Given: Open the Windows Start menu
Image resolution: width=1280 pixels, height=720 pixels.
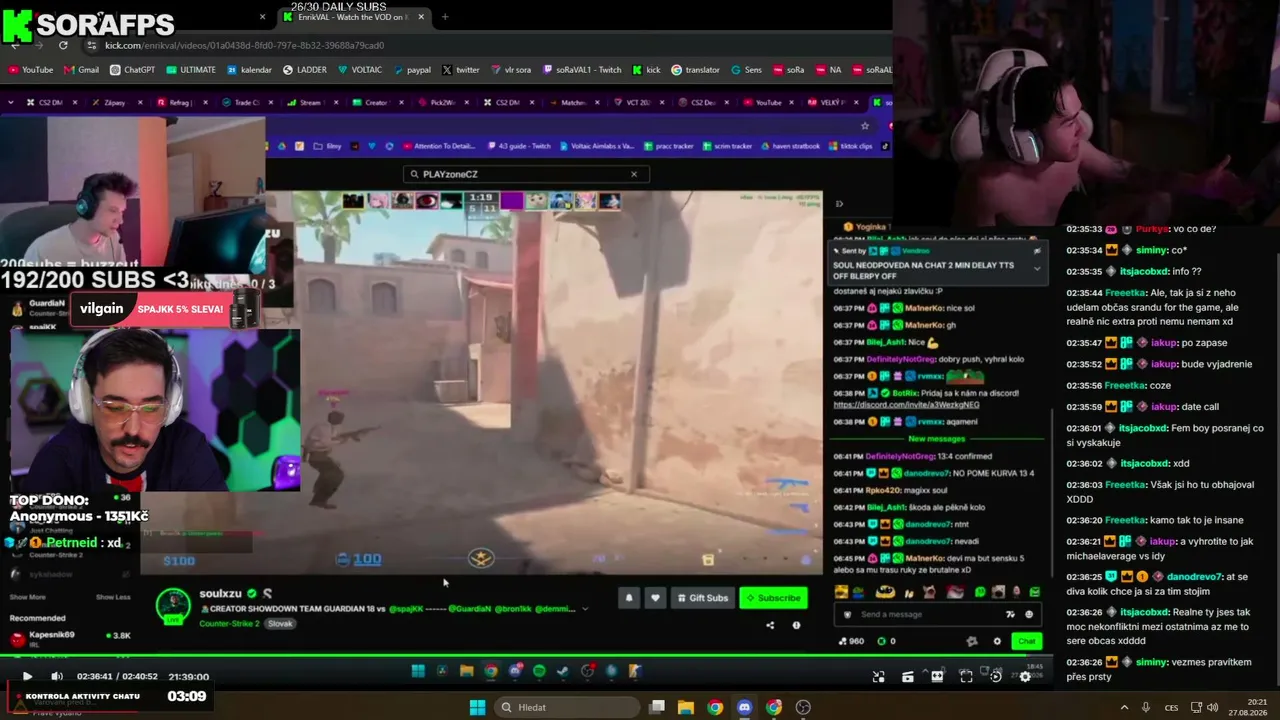Looking at the screenshot, I should [x=477, y=707].
